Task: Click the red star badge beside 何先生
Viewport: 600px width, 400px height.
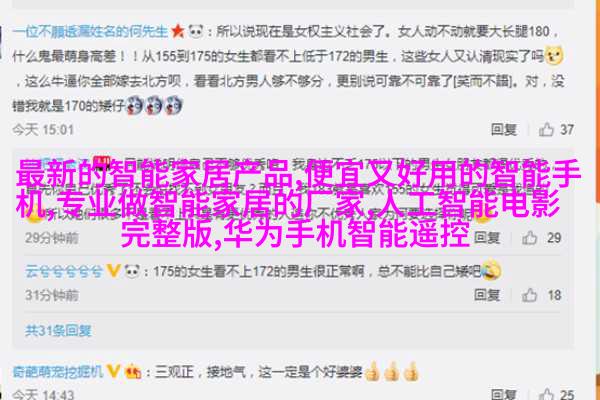Action: tap(178, 31)
